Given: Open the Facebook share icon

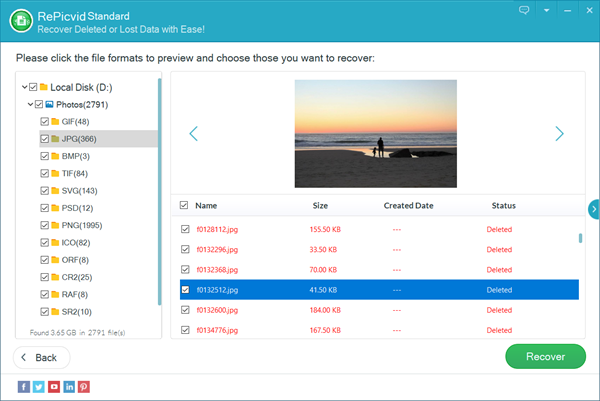Looking at the screenshot, I should (24, 387).
